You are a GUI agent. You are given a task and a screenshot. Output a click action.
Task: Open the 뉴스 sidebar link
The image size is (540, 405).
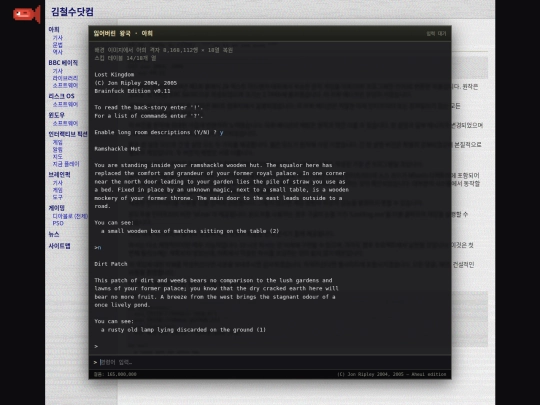[x=54, y=234]
